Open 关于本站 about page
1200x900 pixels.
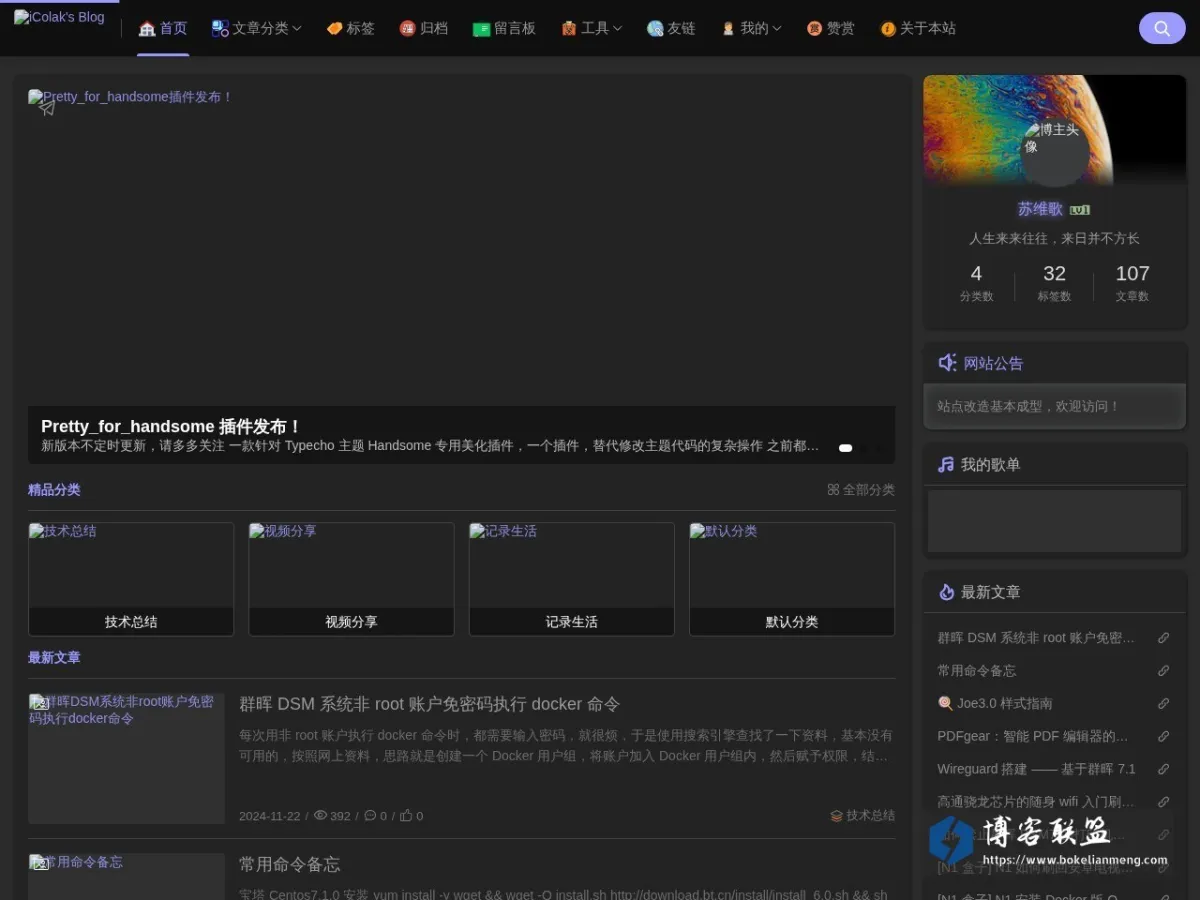(917, 28)
